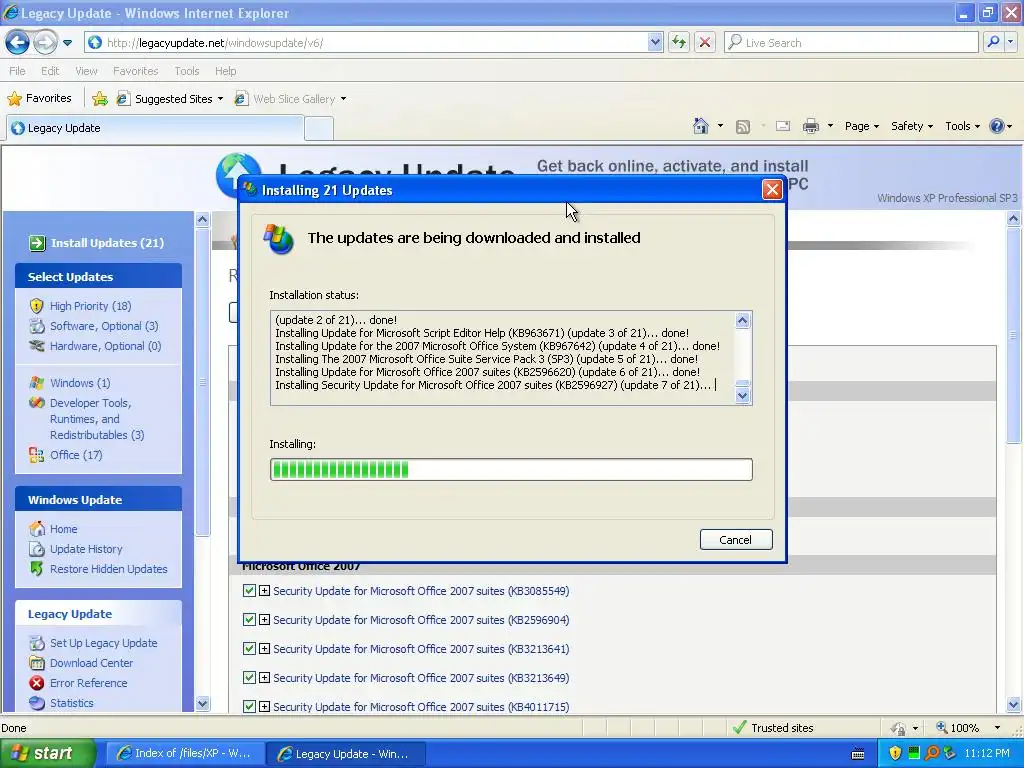Go forward with the browser Forward arrow
Image resolution: width=1024 pixels, height=768 pixels.
coord(44,43)
